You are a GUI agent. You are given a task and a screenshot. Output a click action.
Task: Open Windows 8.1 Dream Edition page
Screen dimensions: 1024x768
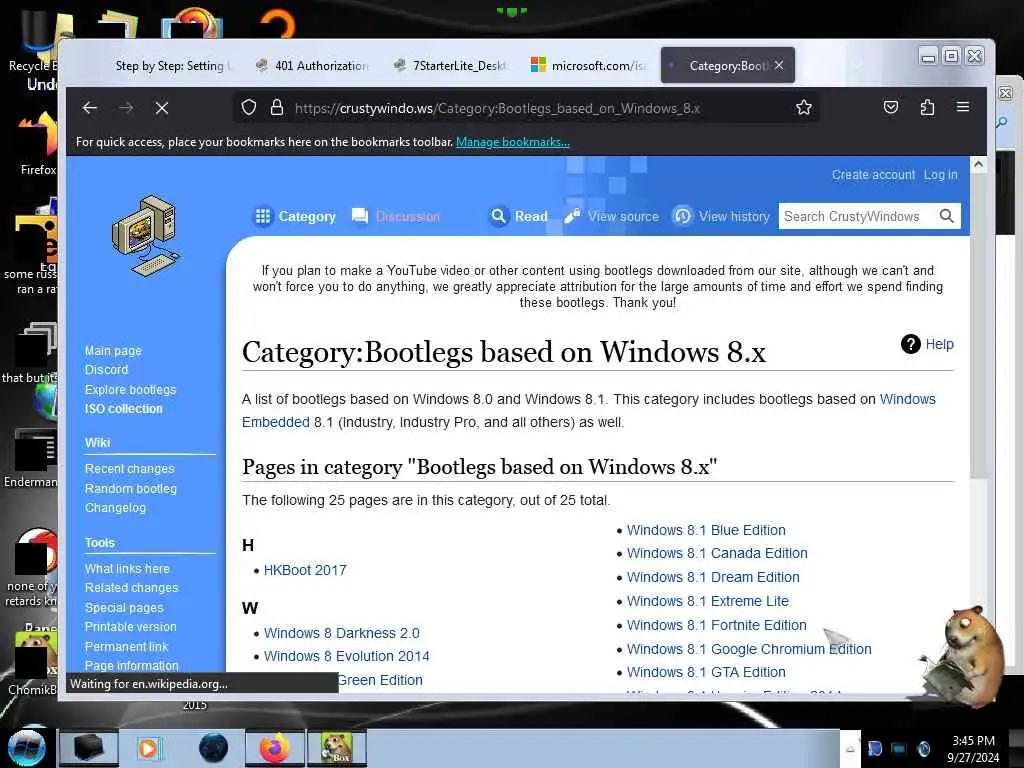coord(713,577)
